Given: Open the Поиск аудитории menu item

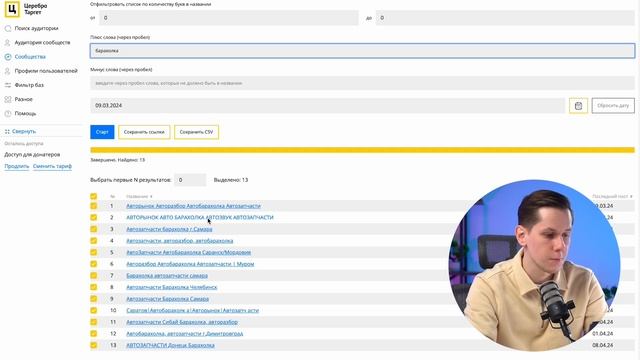Looking at the screenshot, I should click(36, 29).
